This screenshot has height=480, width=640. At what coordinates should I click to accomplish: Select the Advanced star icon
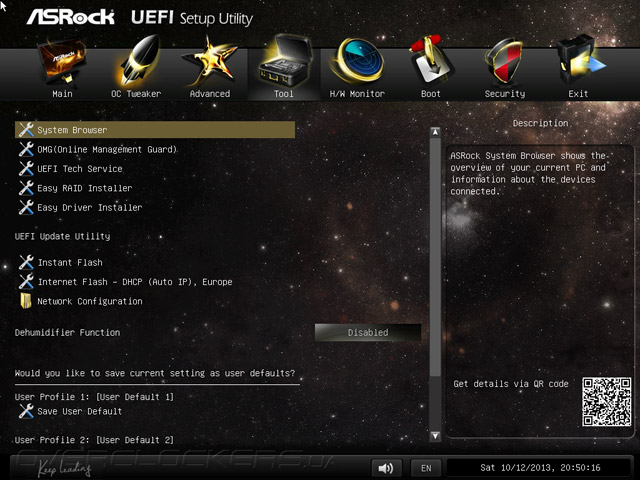click(x=210, y=62)
